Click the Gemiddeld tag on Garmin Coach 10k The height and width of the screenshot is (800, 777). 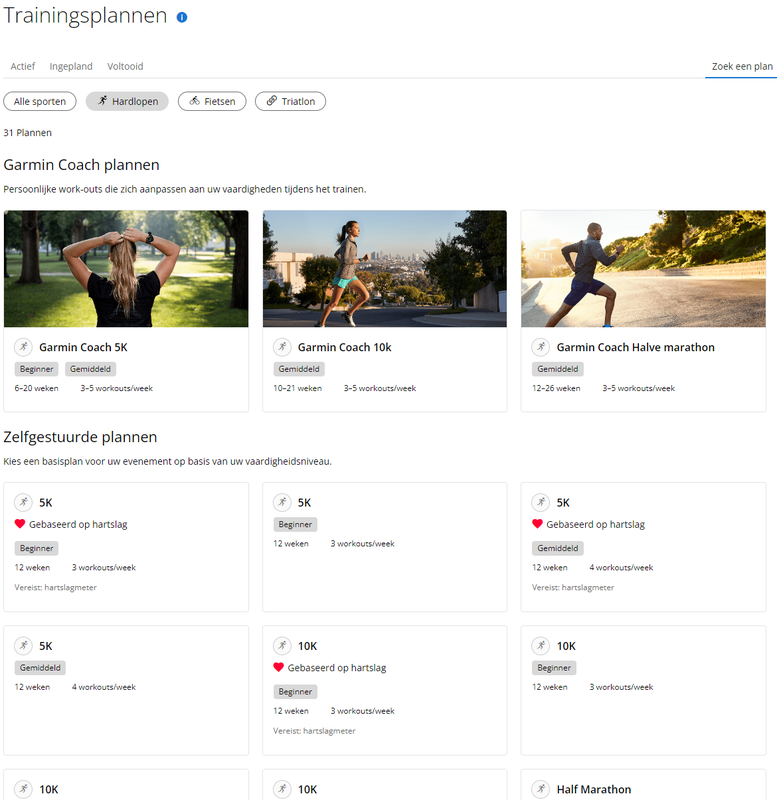(x=298, y=369)
